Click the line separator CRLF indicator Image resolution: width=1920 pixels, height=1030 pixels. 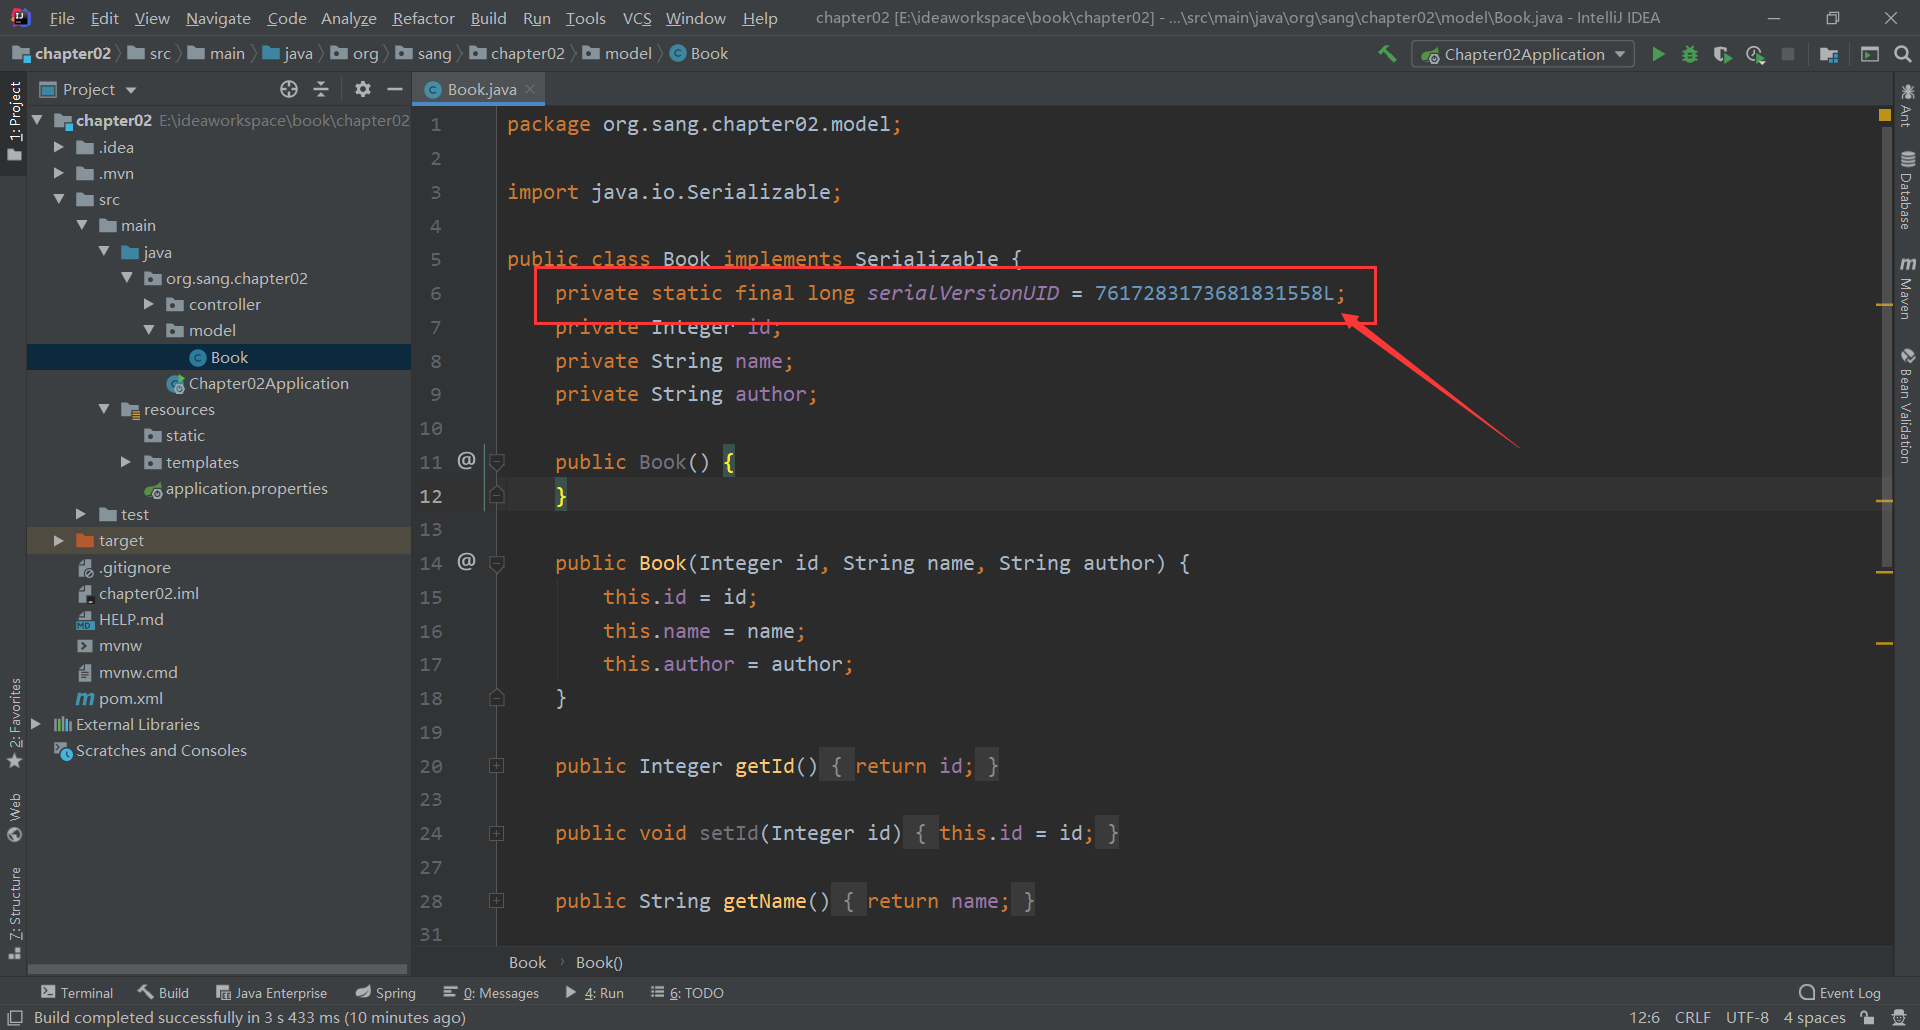pyautogui.click(x=1692, y=1017)
